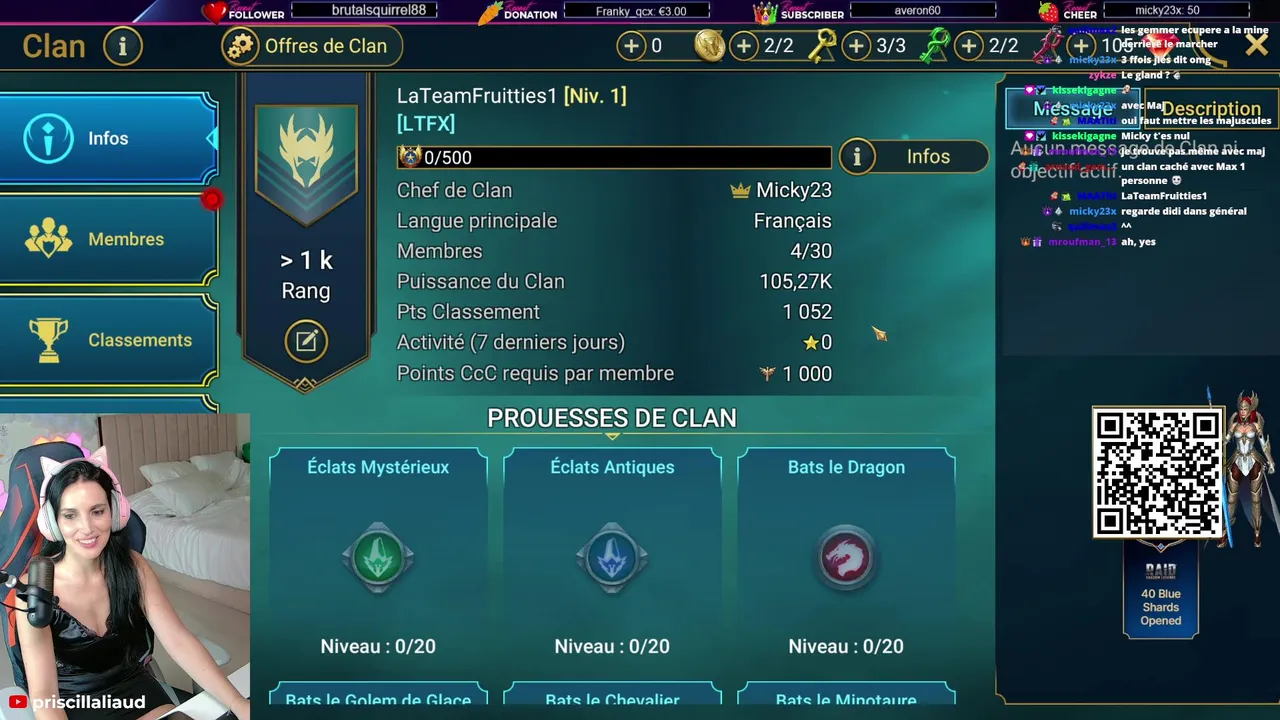Screen dimensions: 1280x720
Task: Open the Infos button beside progress bar
Action: (912, 157)
